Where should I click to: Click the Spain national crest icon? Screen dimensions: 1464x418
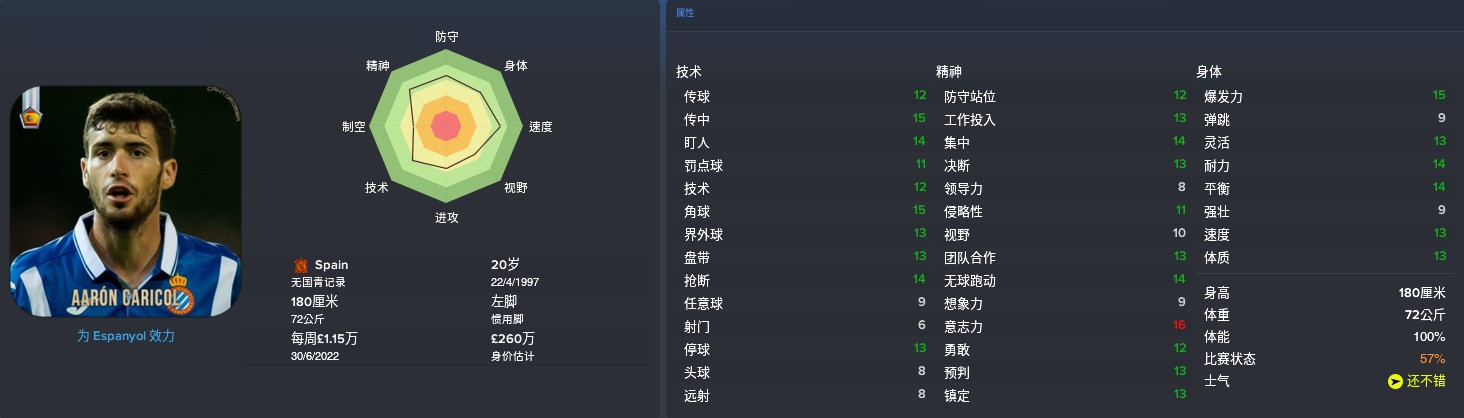coord(300,265)
